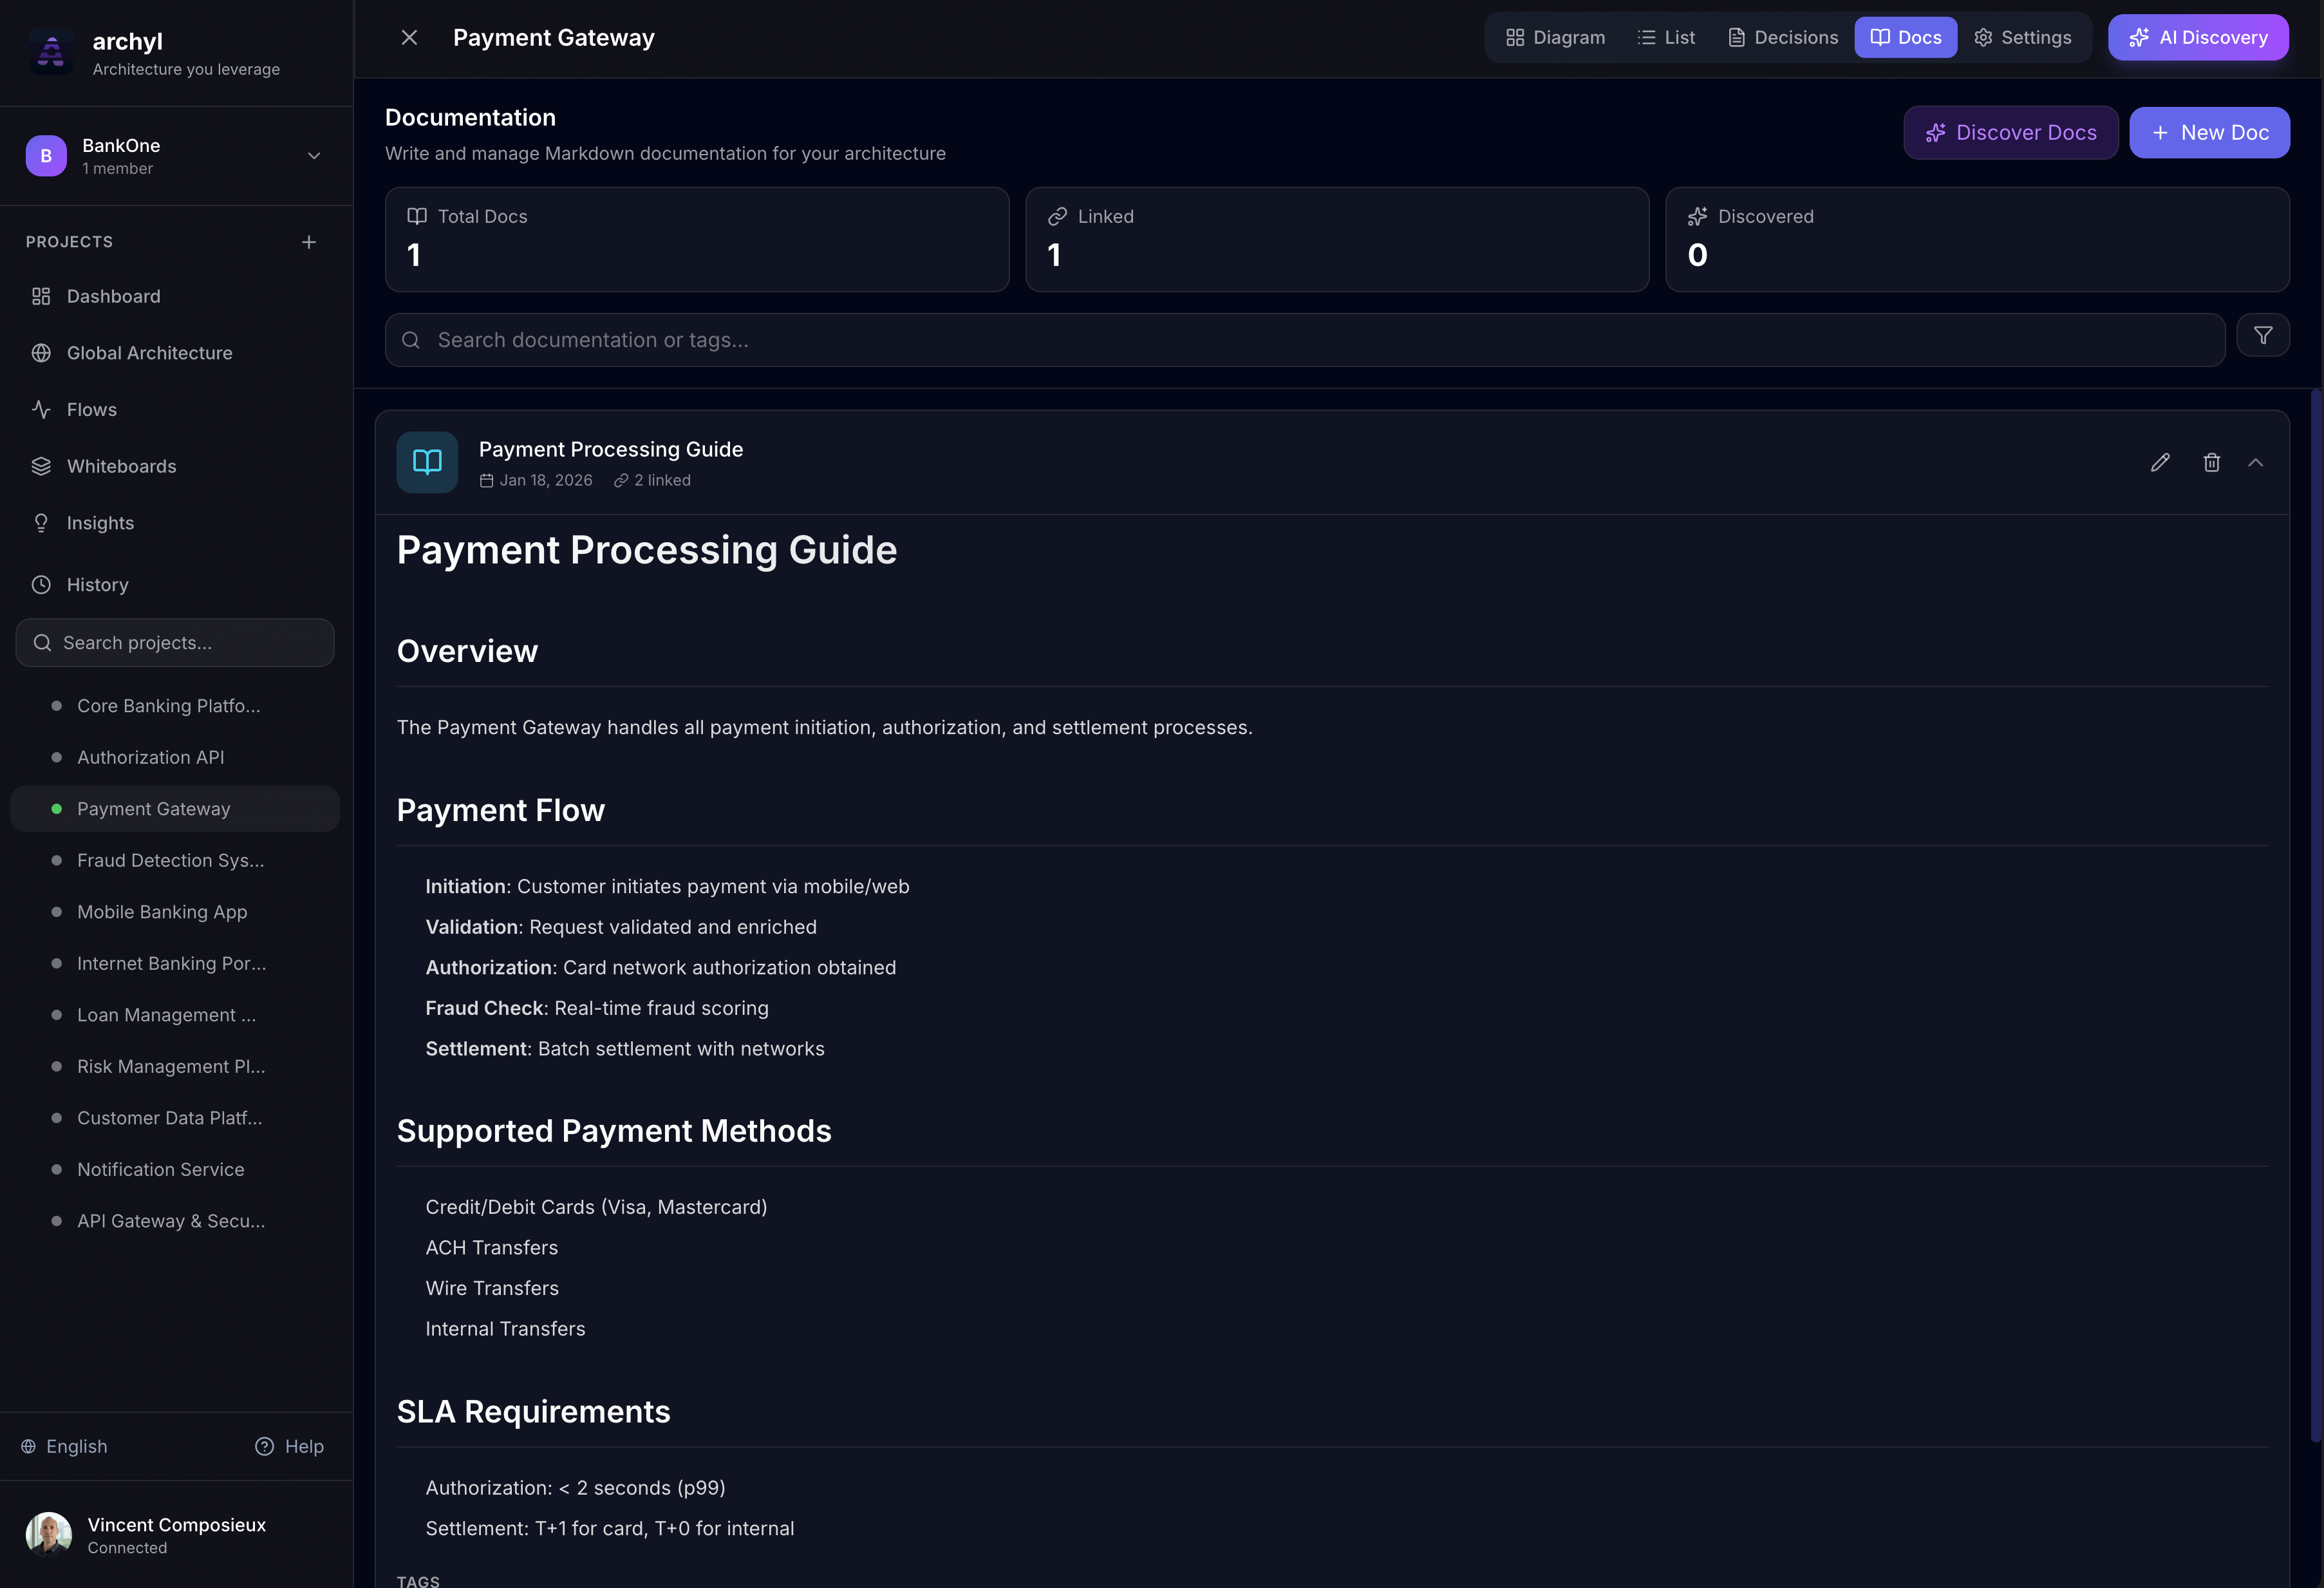Click the New Doc button
Viewport: 2324px width, 1588px height.
(x=2209, y=133)
